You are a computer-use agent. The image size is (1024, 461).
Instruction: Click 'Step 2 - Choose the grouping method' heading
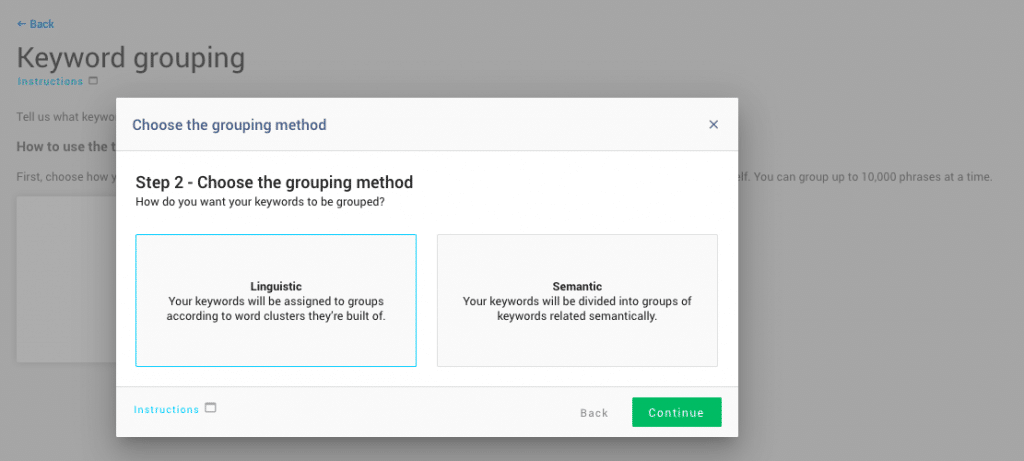point(274,182)
